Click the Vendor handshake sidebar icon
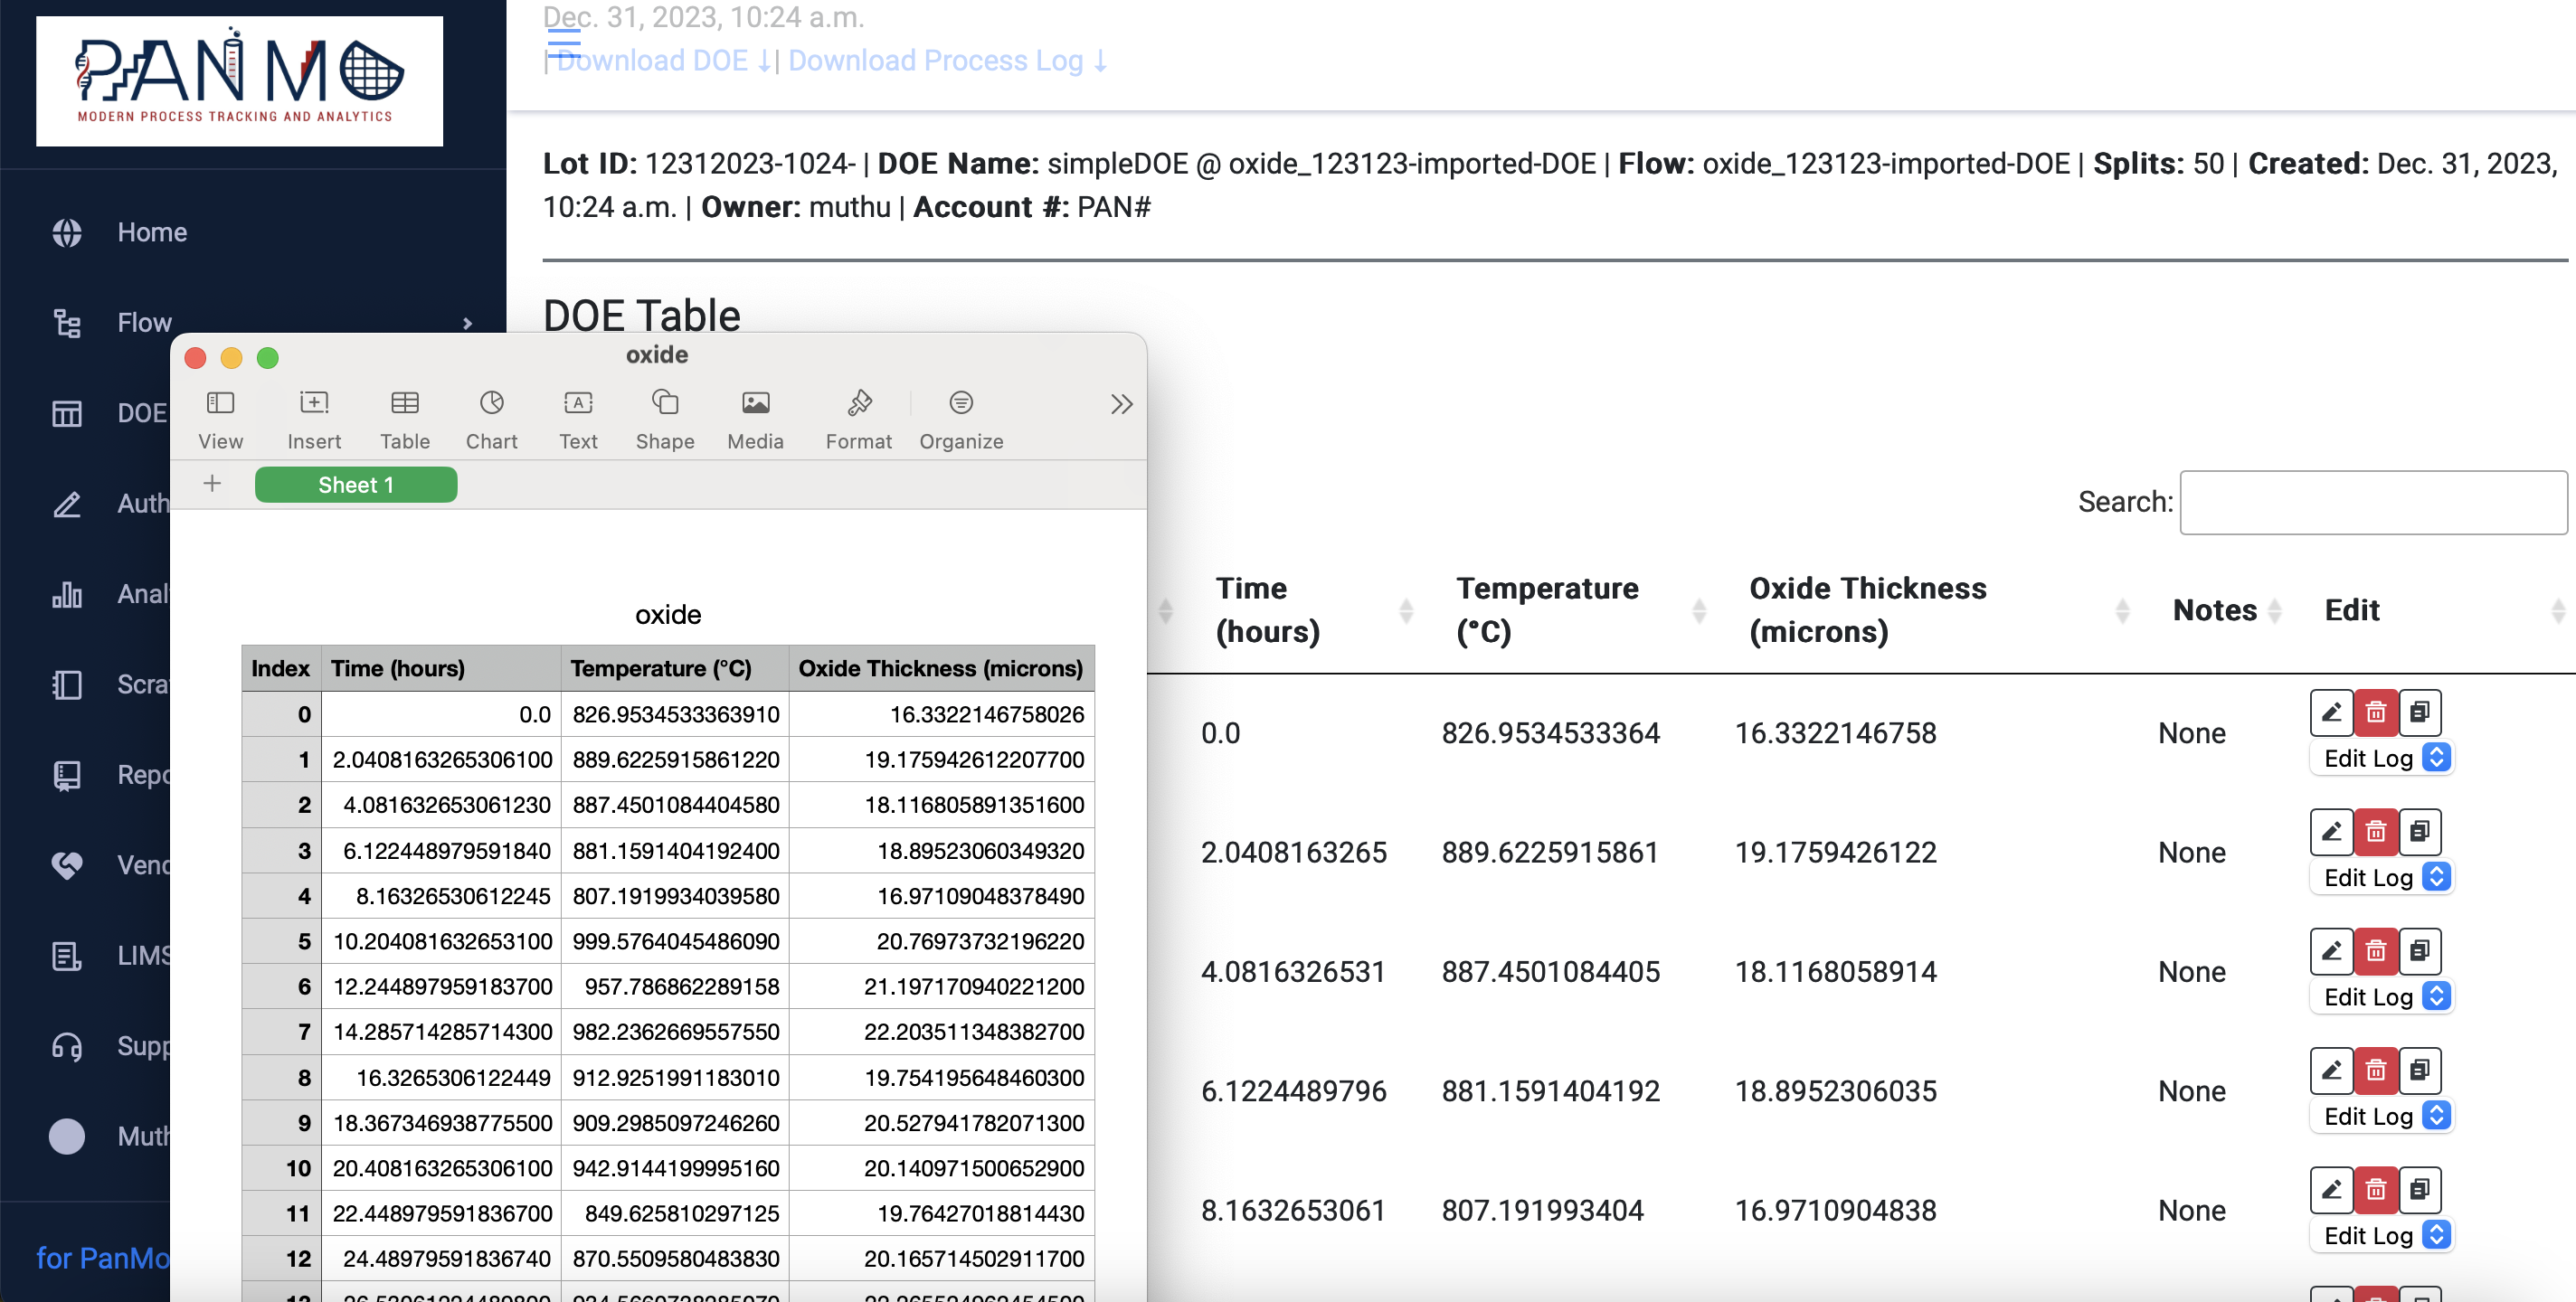 coord(67,865)
